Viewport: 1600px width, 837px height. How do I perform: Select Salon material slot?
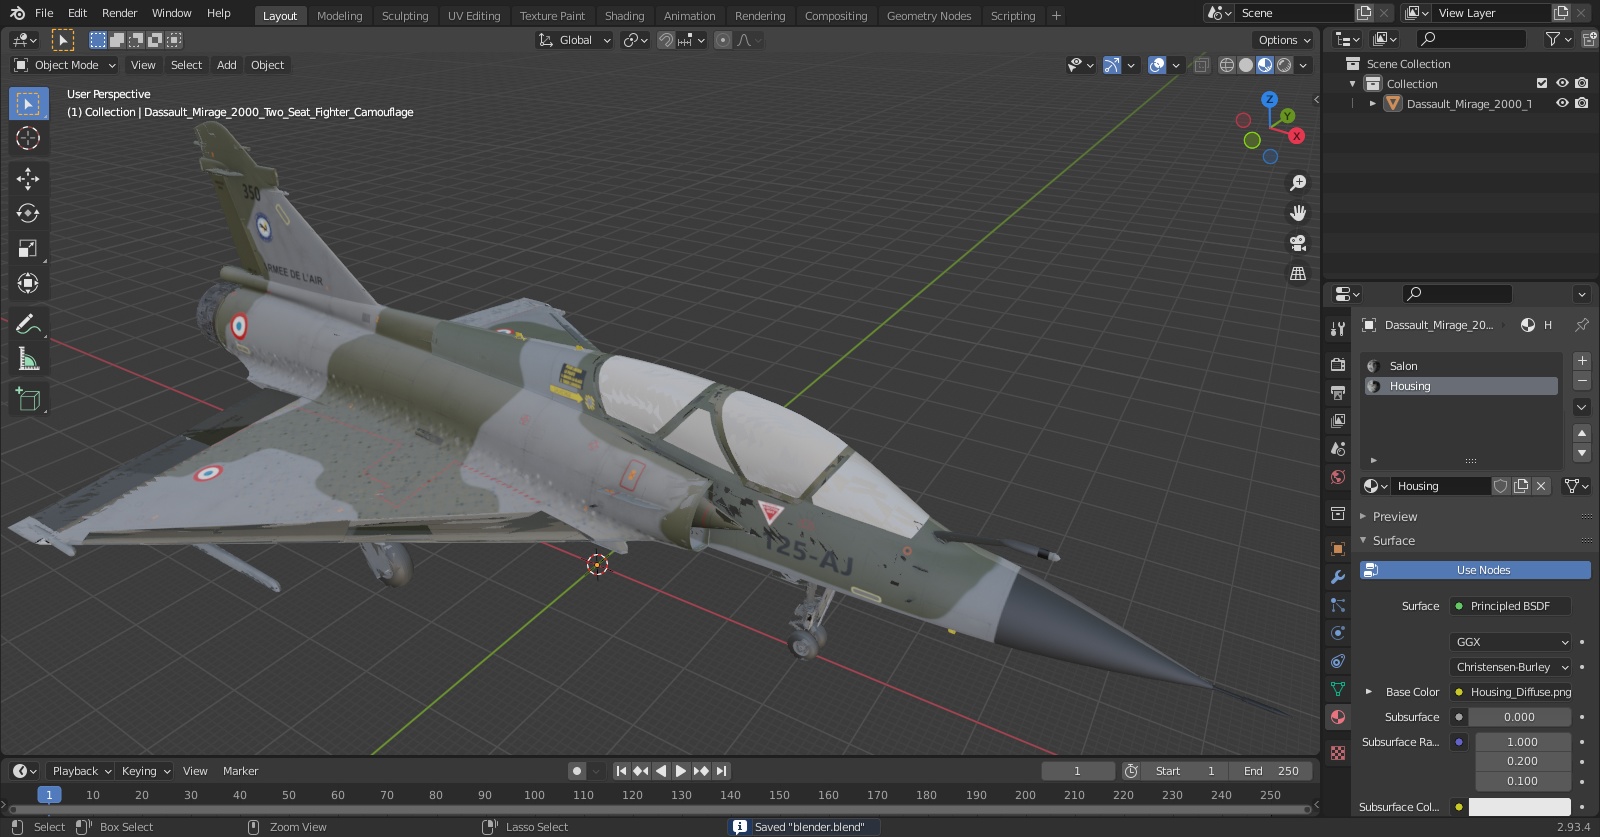pyautogui.click(x=1461, y=366)
